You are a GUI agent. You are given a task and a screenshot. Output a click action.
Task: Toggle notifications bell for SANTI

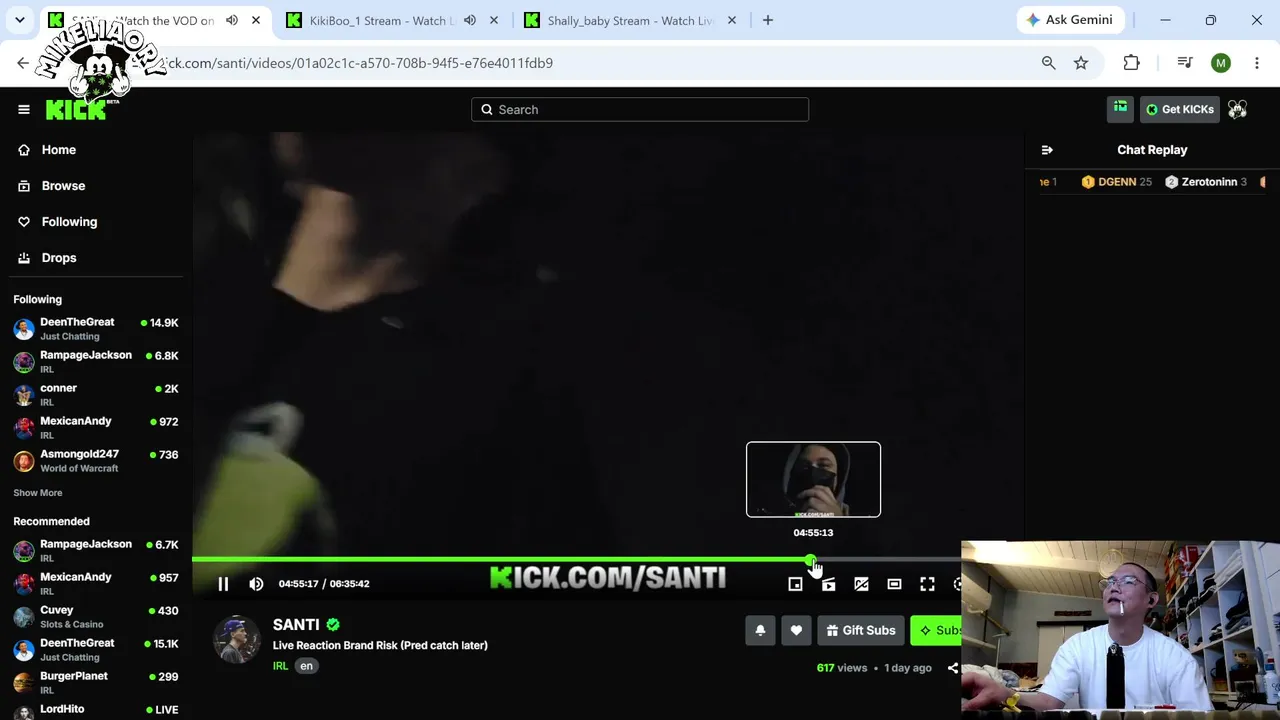coord(760,631)
